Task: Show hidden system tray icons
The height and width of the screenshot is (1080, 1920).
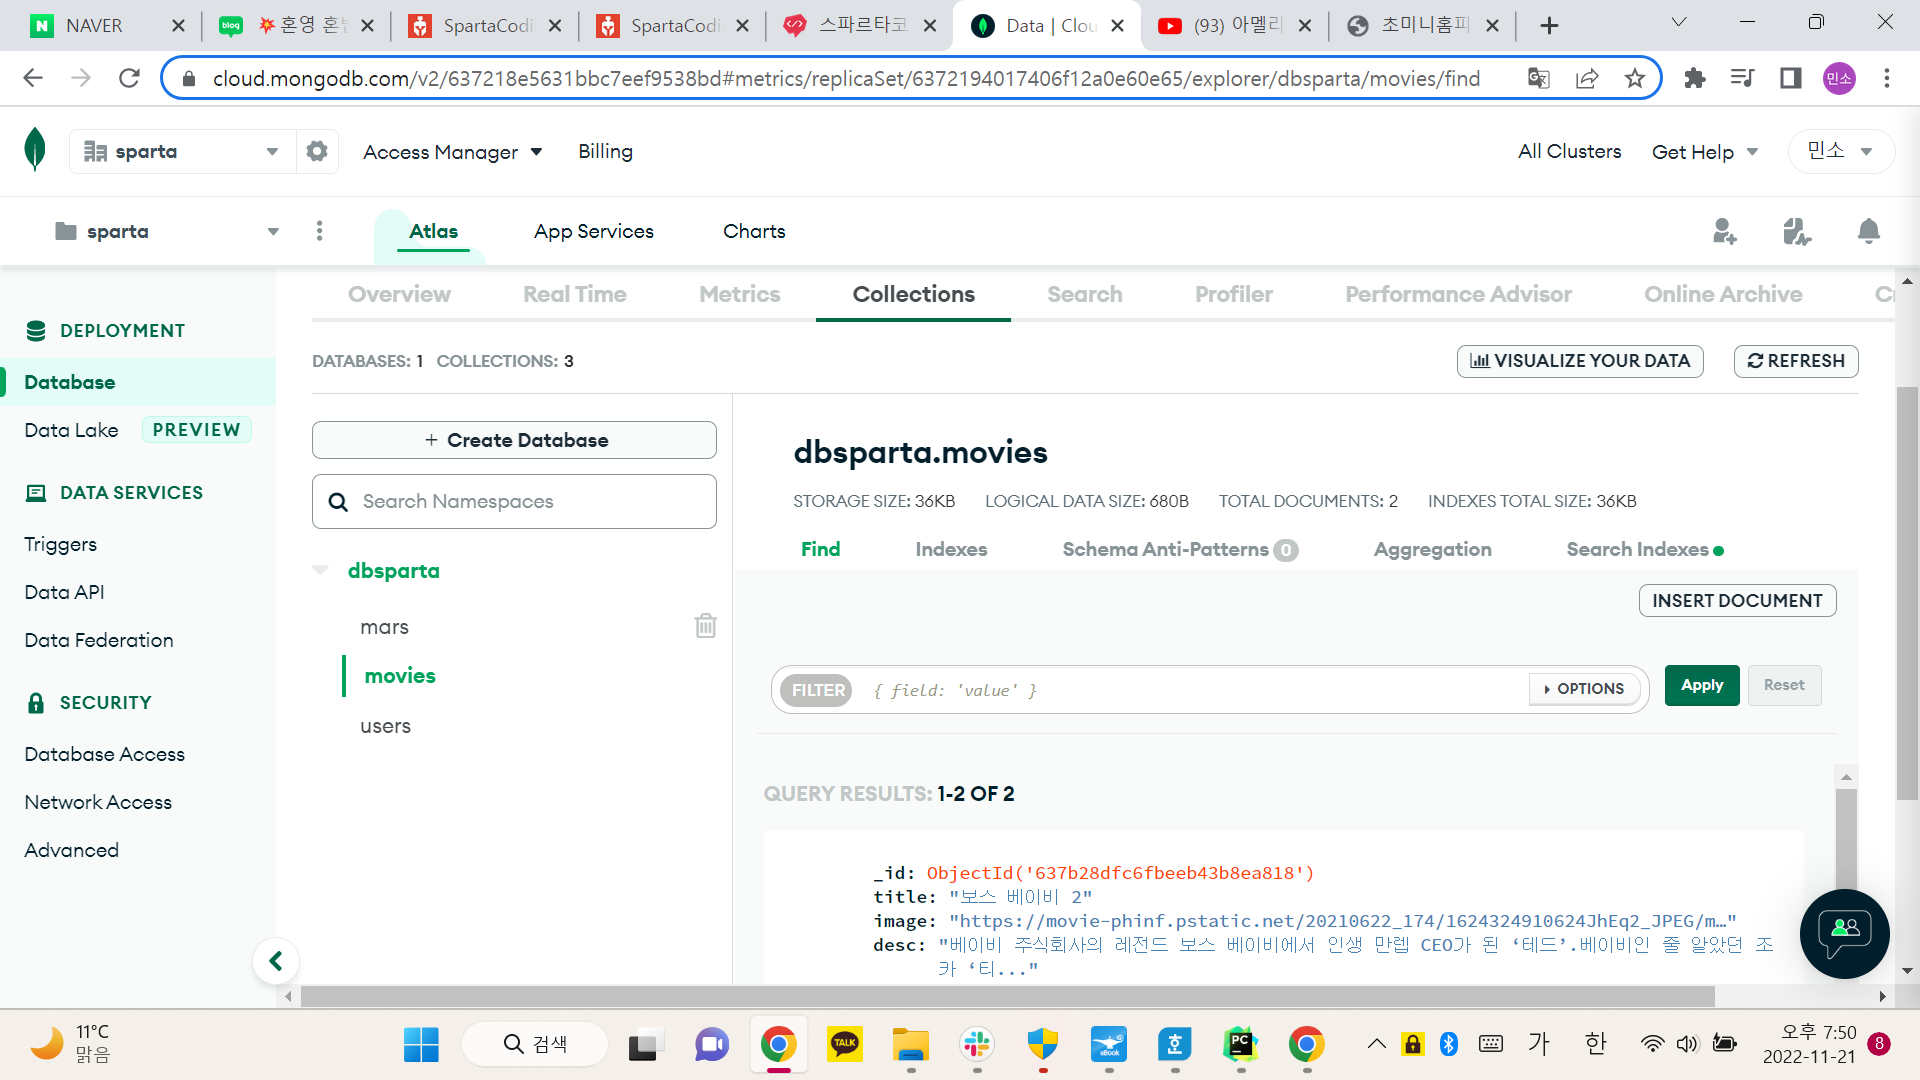Action: pos(1377,1045)
